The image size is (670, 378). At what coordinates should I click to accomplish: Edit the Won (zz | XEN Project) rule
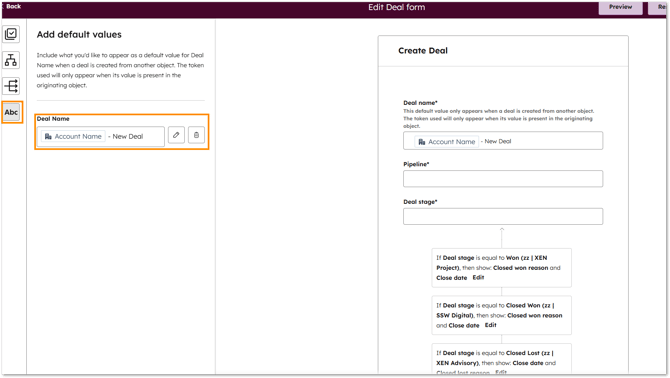click(478, 278)
